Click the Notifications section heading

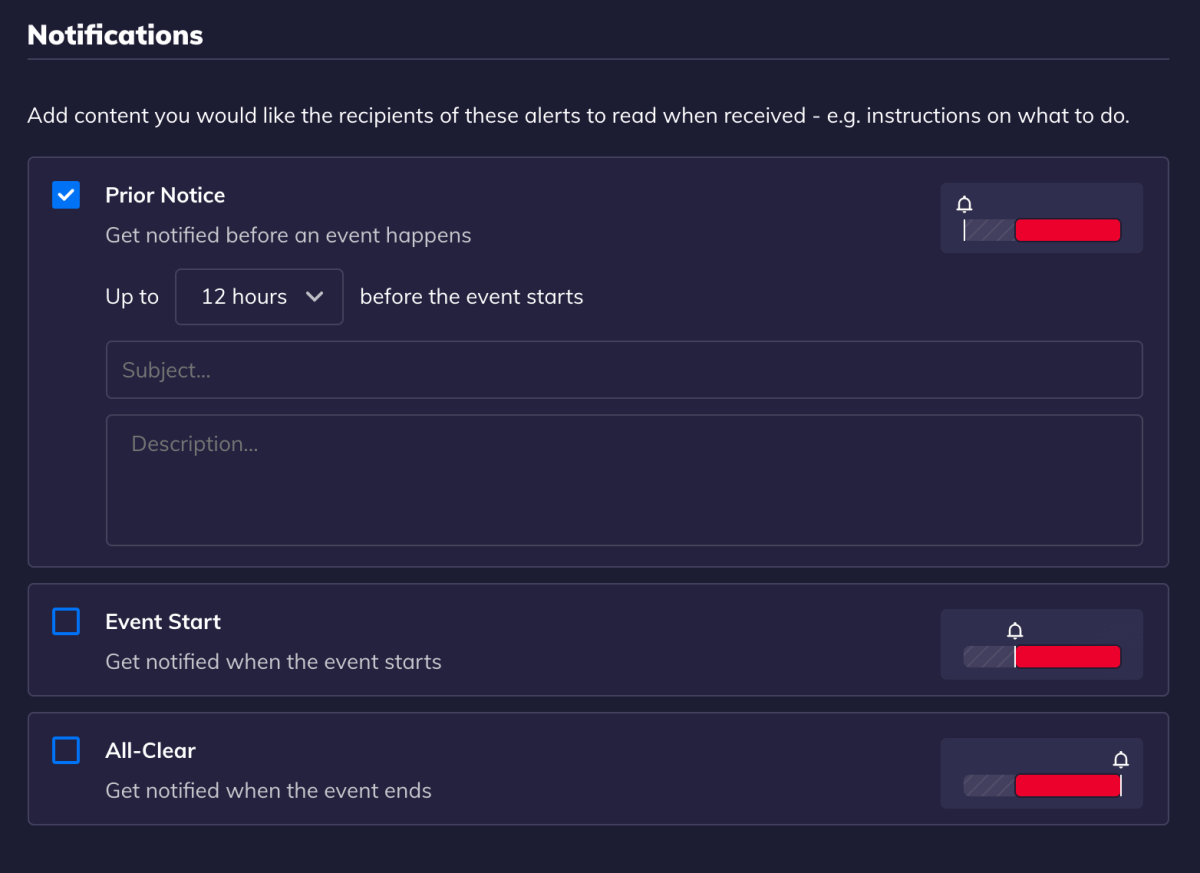tap(115, 35)
